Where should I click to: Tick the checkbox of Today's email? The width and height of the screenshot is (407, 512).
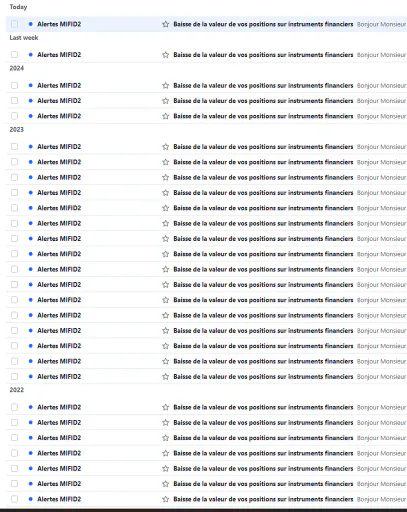tap(14, 24)
